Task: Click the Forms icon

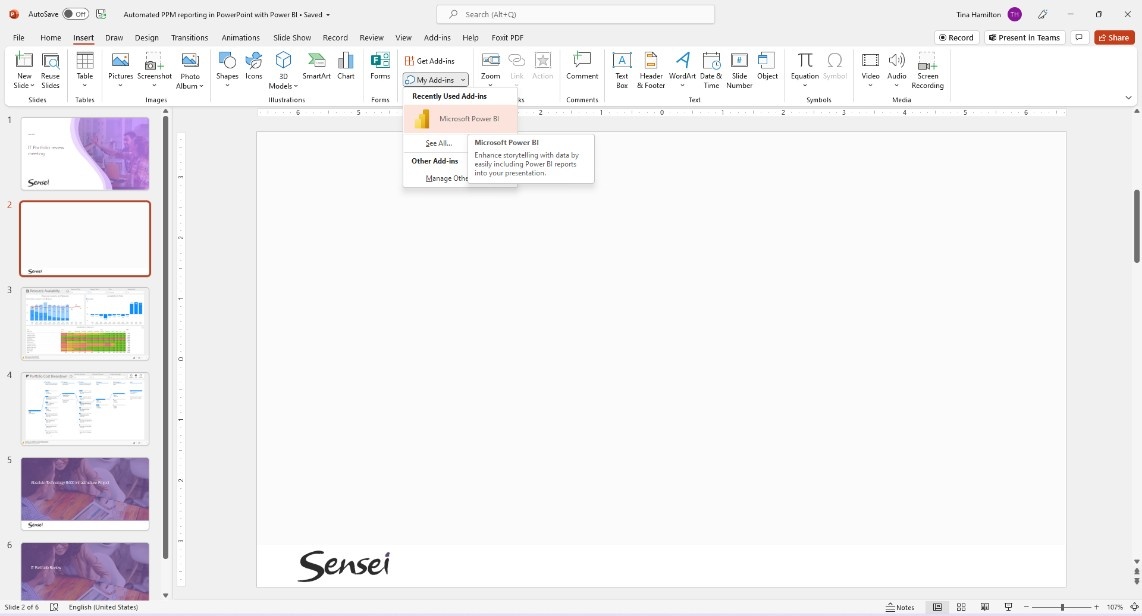Action: 380,65
